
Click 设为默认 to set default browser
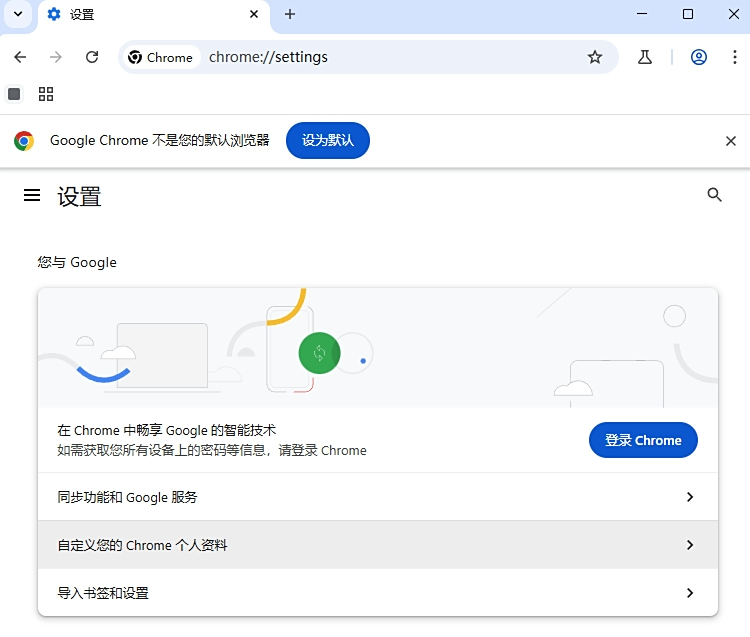[x=328, y=141]
